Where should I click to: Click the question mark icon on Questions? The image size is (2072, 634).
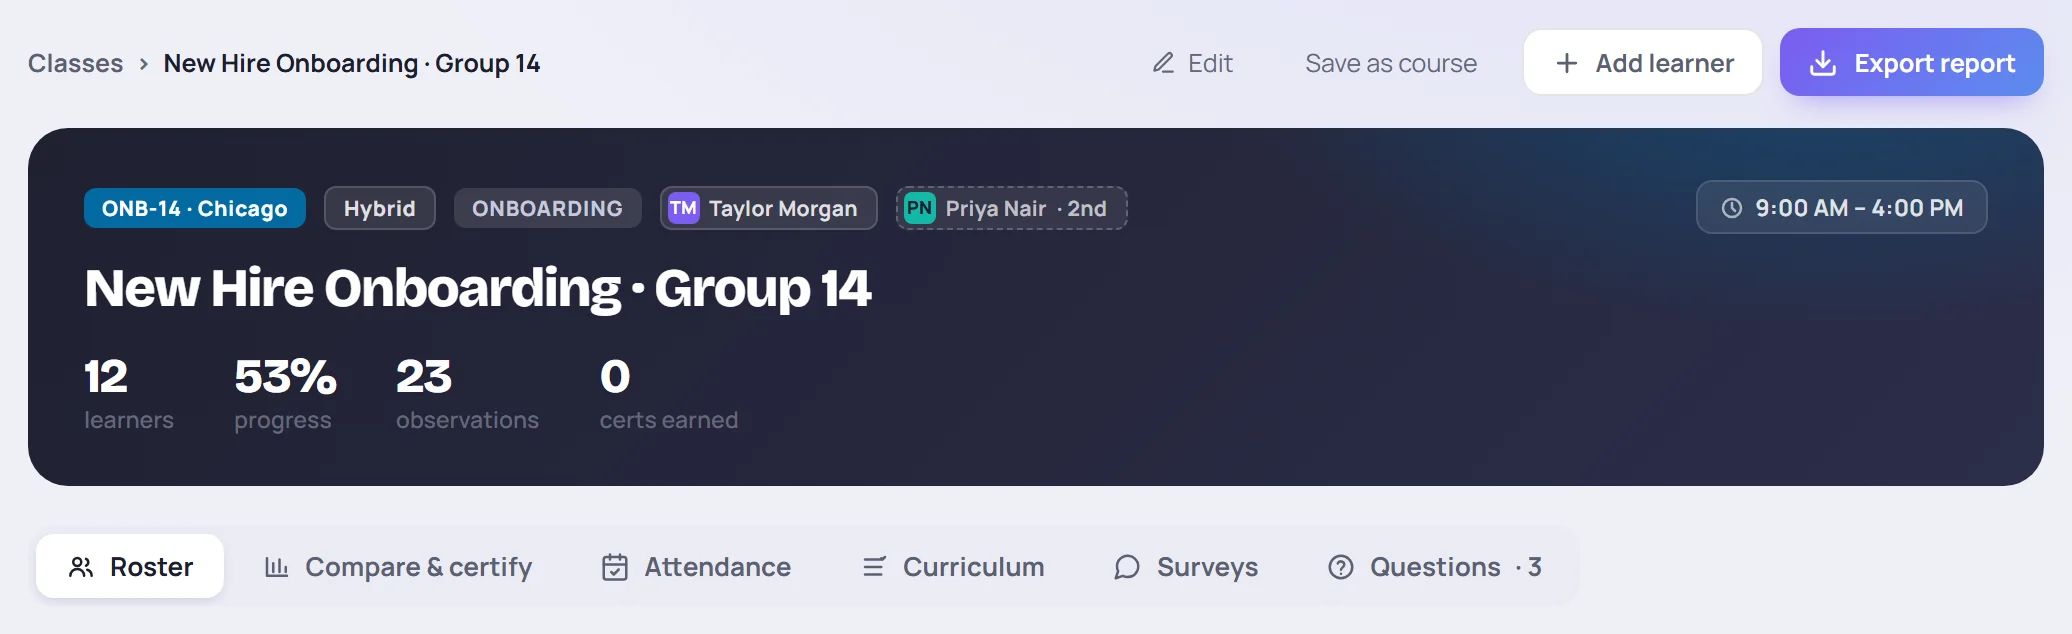[1341, 567]
